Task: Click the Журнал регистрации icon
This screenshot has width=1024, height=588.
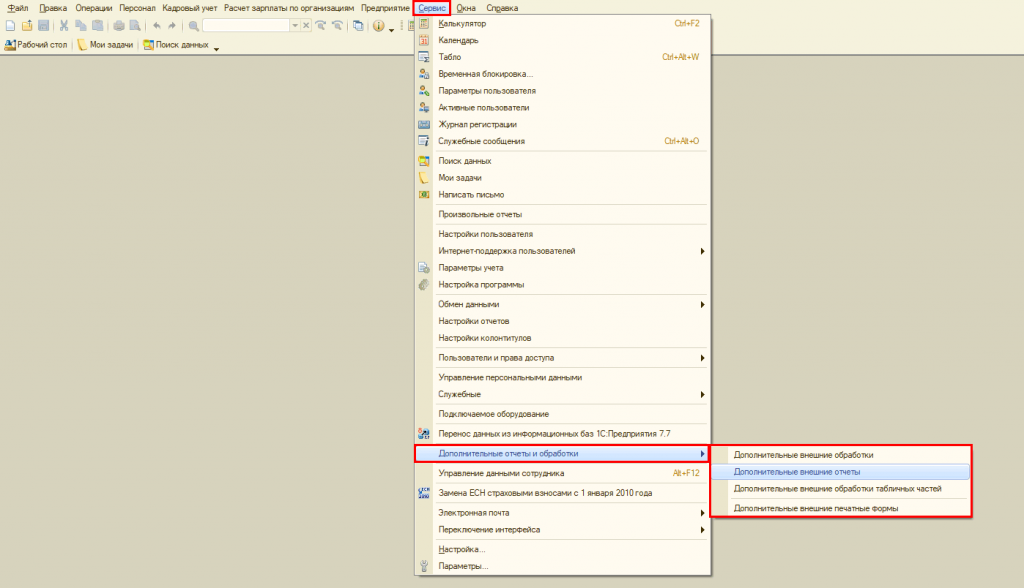Action: click(424, 124)
